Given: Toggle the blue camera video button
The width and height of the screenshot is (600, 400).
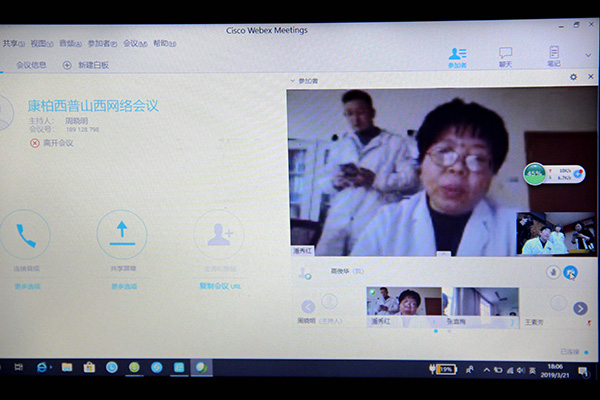Looking at the screenshot, I should click(571, 271).
